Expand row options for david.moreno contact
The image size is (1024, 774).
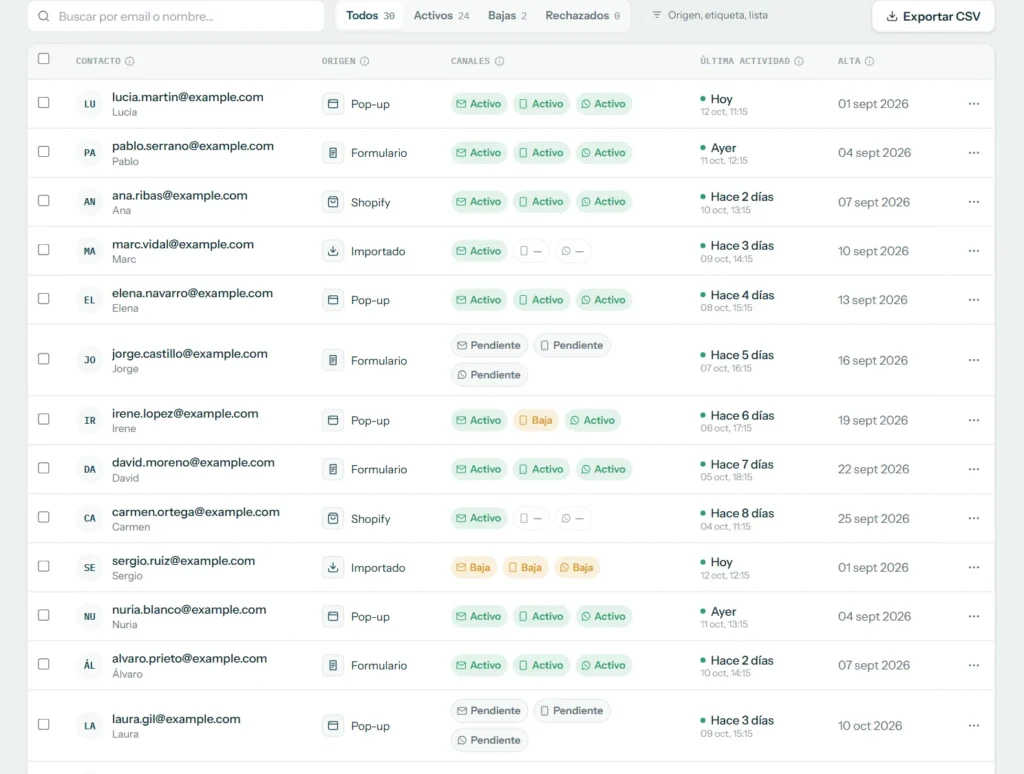tap(974, 469)
